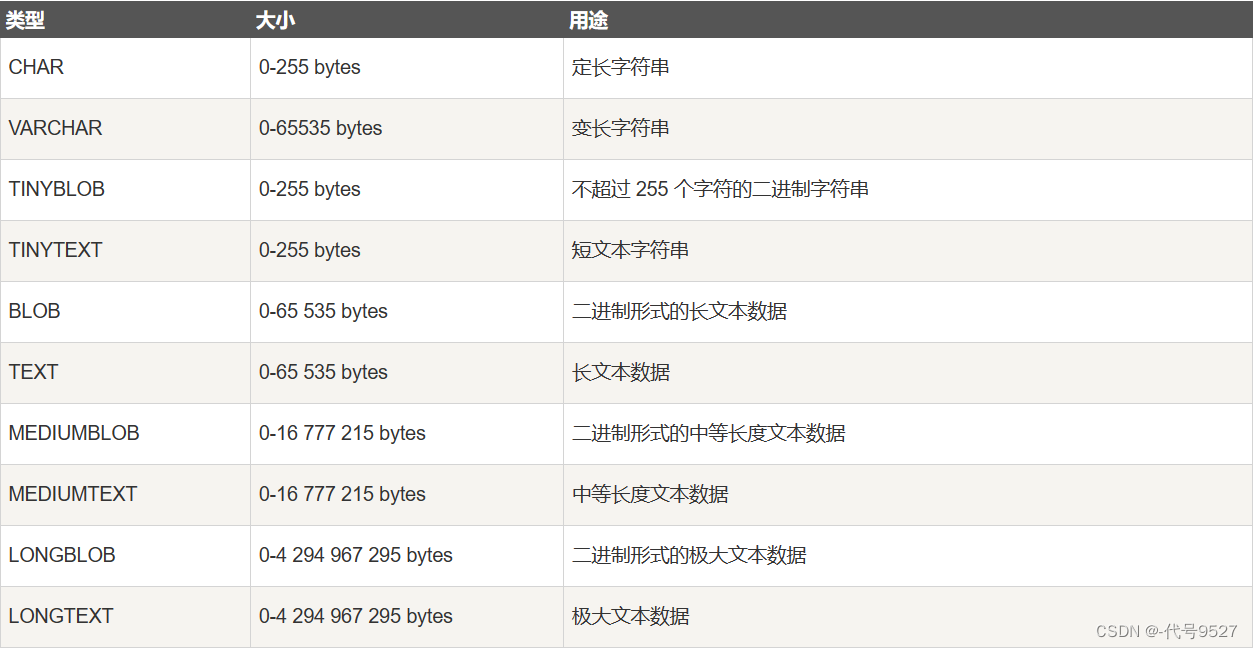Screen dimensions: 1253x649
Task: Click the 二进制形式的长文本数据 description
Action: (679, 311)
